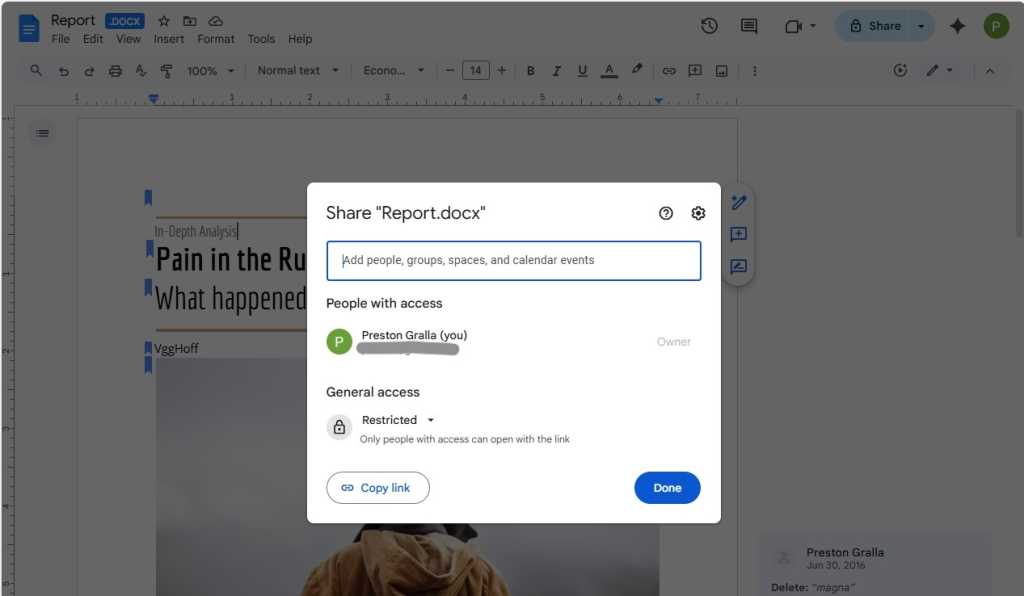Open the Format menu
The height and width of the screenshot is (596, 1024).
coord(215,38)
